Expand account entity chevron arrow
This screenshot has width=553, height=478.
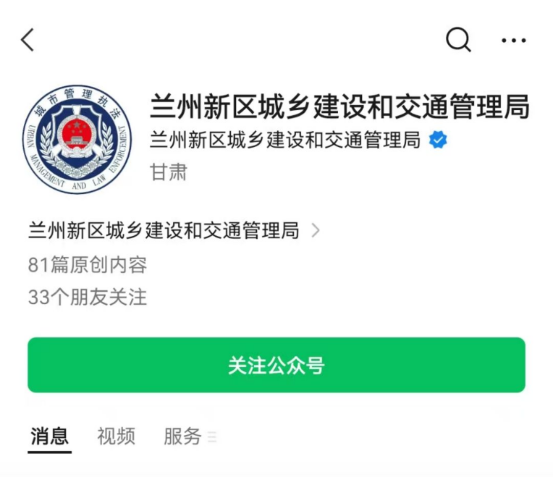click(316, 231)
